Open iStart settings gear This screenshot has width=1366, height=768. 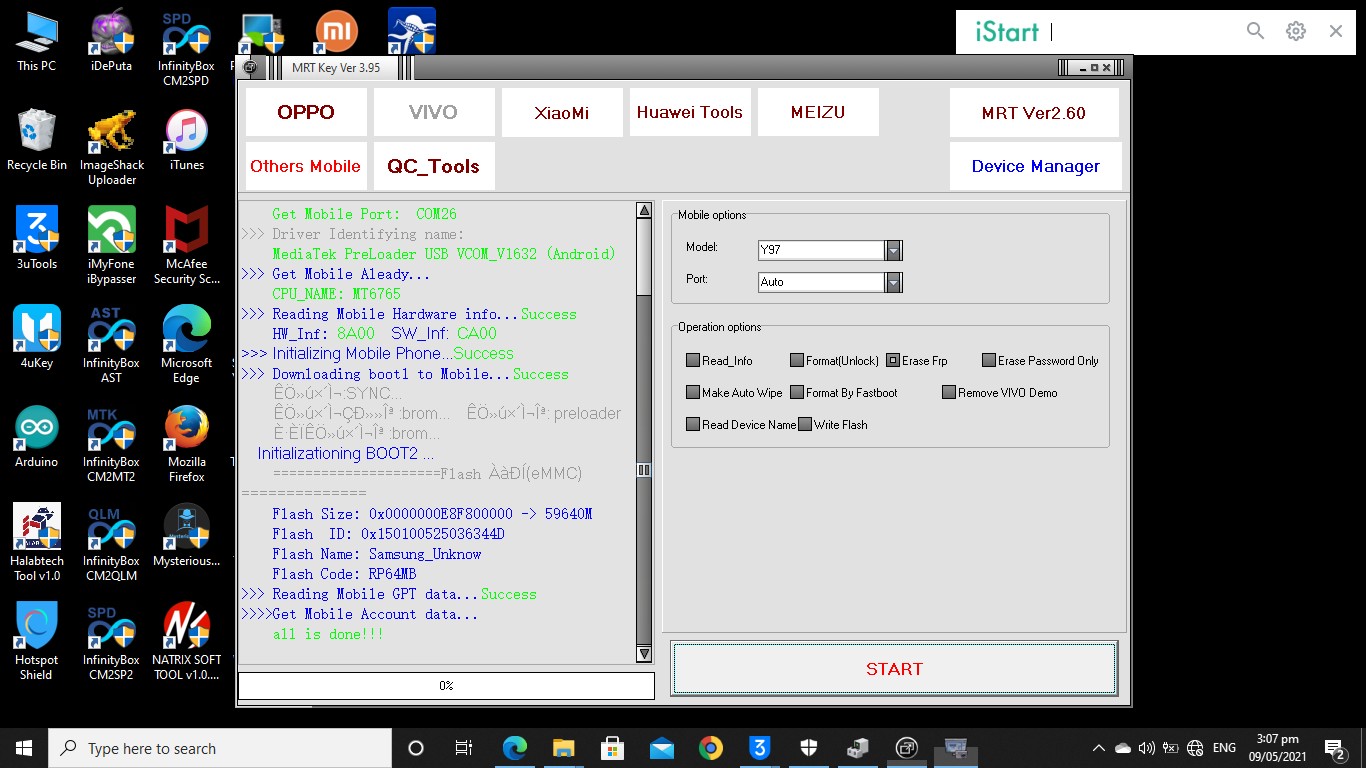point(1296,31)
